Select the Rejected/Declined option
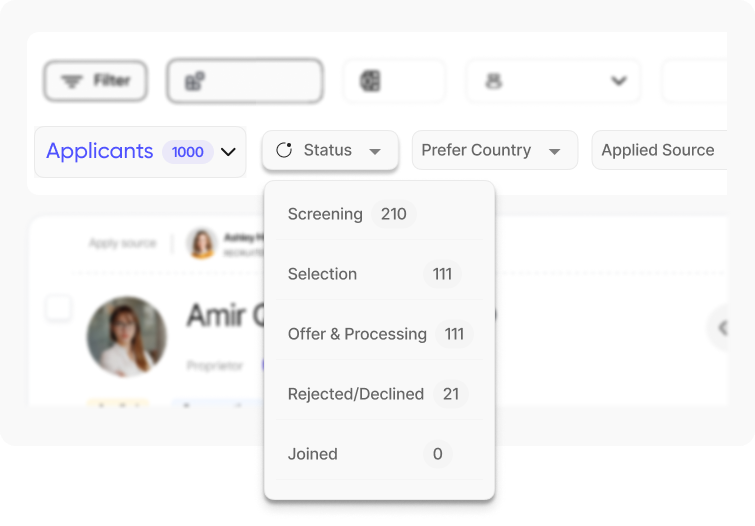This screenshot has height=526, width=755. click(x=379, y=394)
